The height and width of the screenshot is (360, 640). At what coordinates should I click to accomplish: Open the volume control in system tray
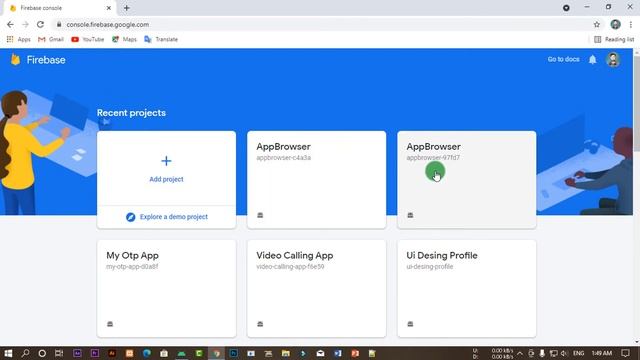point(564,353)
